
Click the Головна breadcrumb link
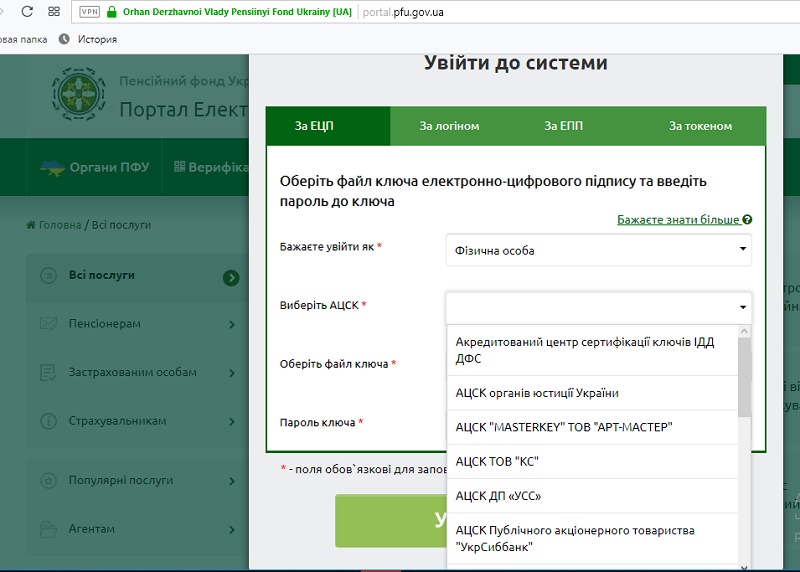tap(59, 225)
